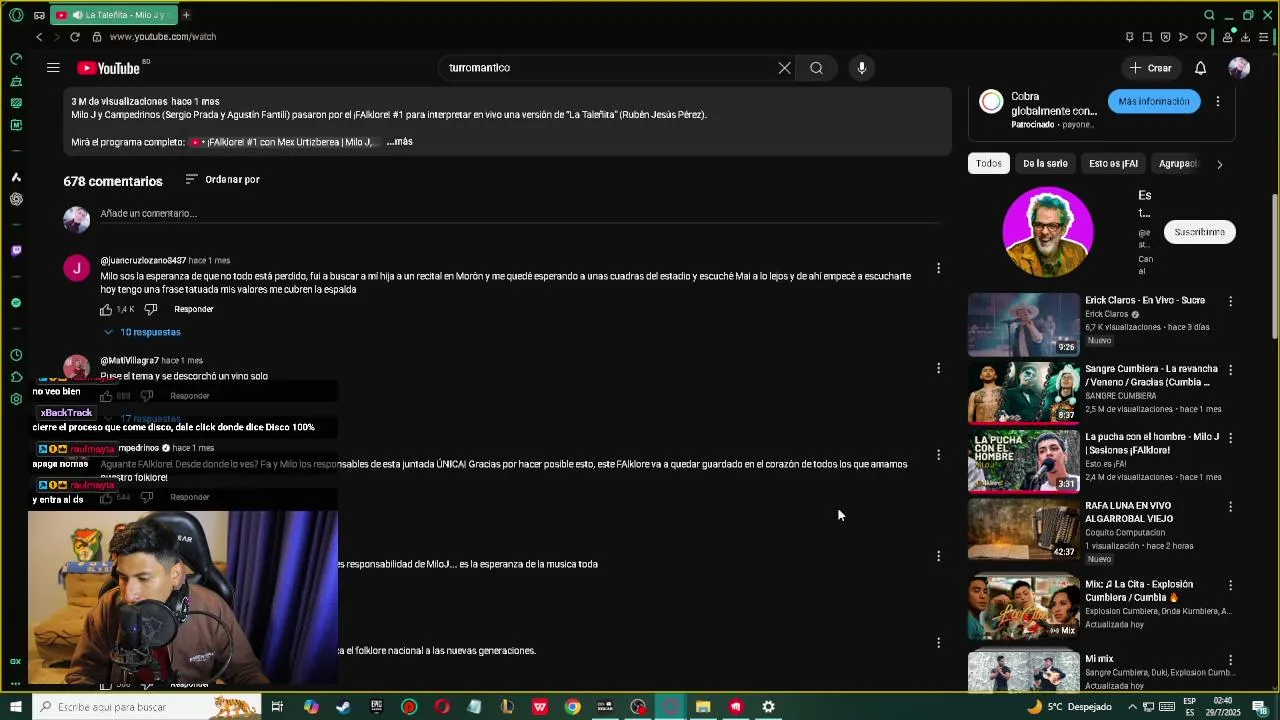Select the Agrupaciones filter chip
This screenshot has height=720, width=1280.
coord(1177,164)
